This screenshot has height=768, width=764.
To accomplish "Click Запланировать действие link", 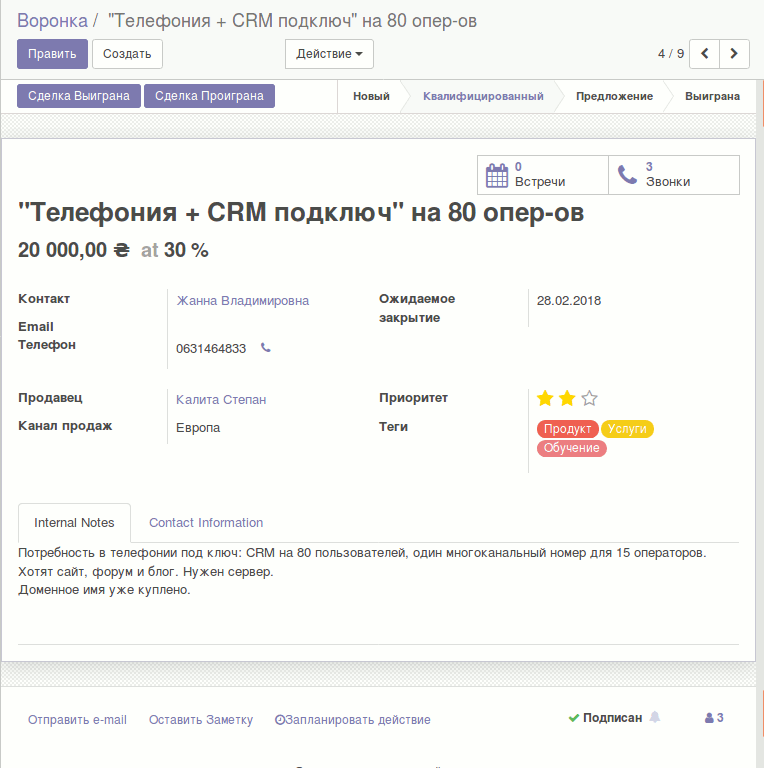I will (353, 720).
